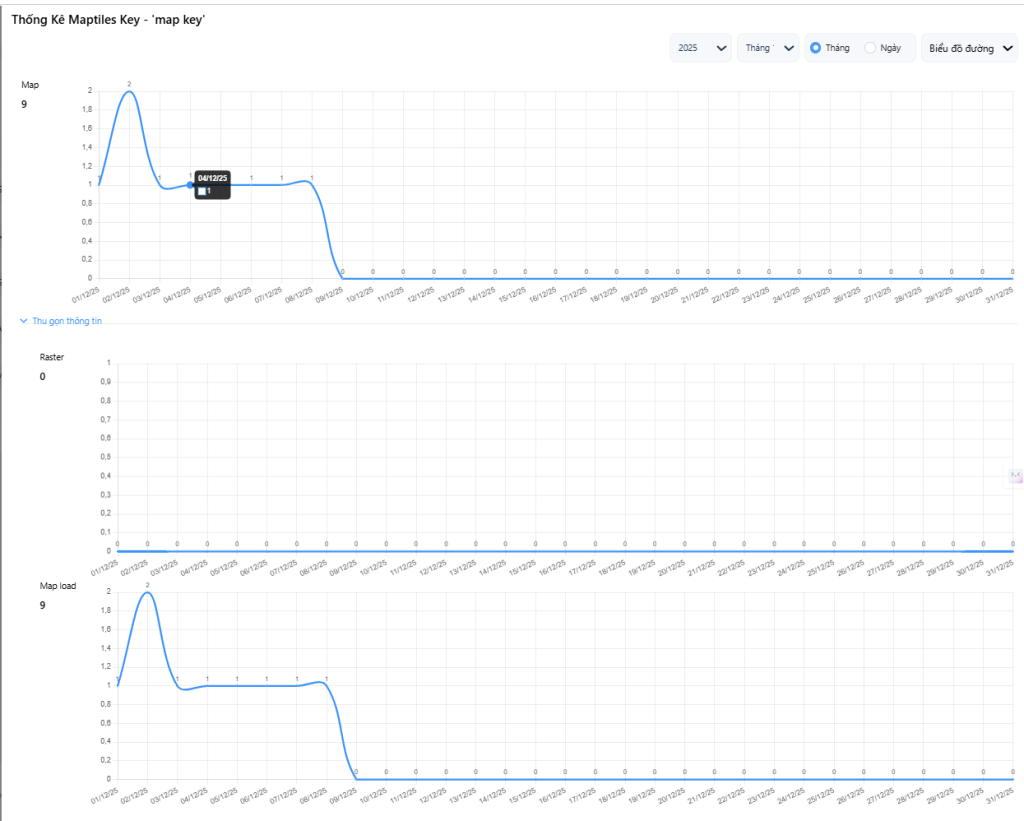Click the 01/12/25 start point on Raster chart
1024x821 pixels.
[118, 551]
